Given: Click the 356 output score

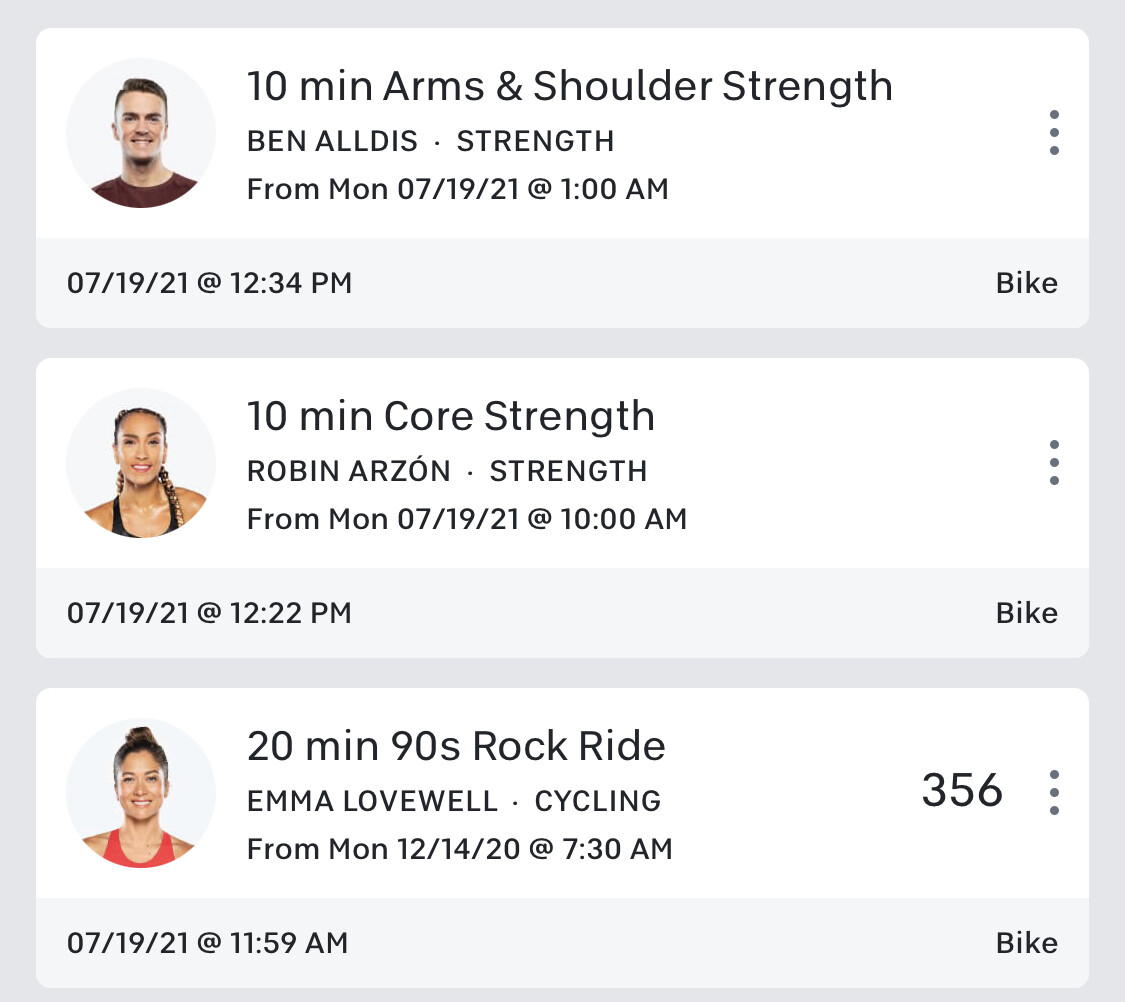Looking at the screenshot, I should pyautogui.click(x=961, y=791).
